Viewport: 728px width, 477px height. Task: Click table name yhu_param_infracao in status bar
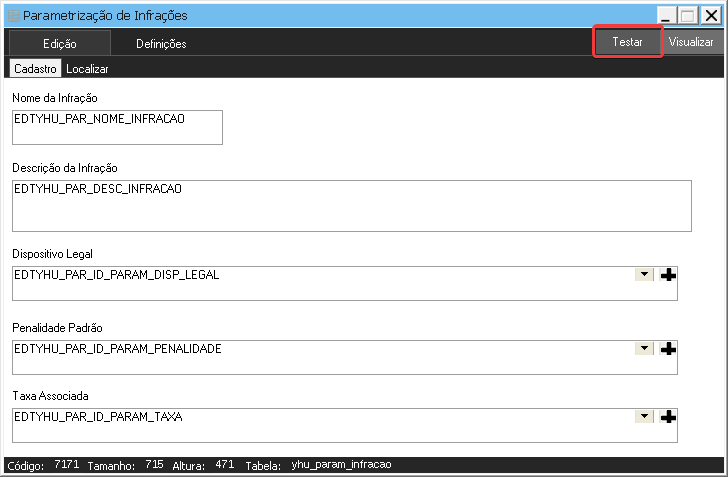(x=341, y=465)
